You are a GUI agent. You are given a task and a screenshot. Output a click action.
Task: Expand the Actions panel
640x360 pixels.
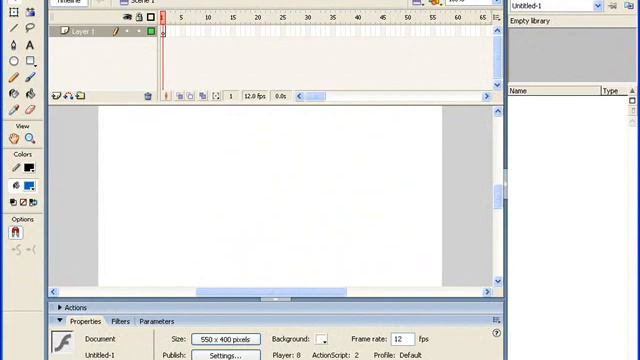(60, 307)
